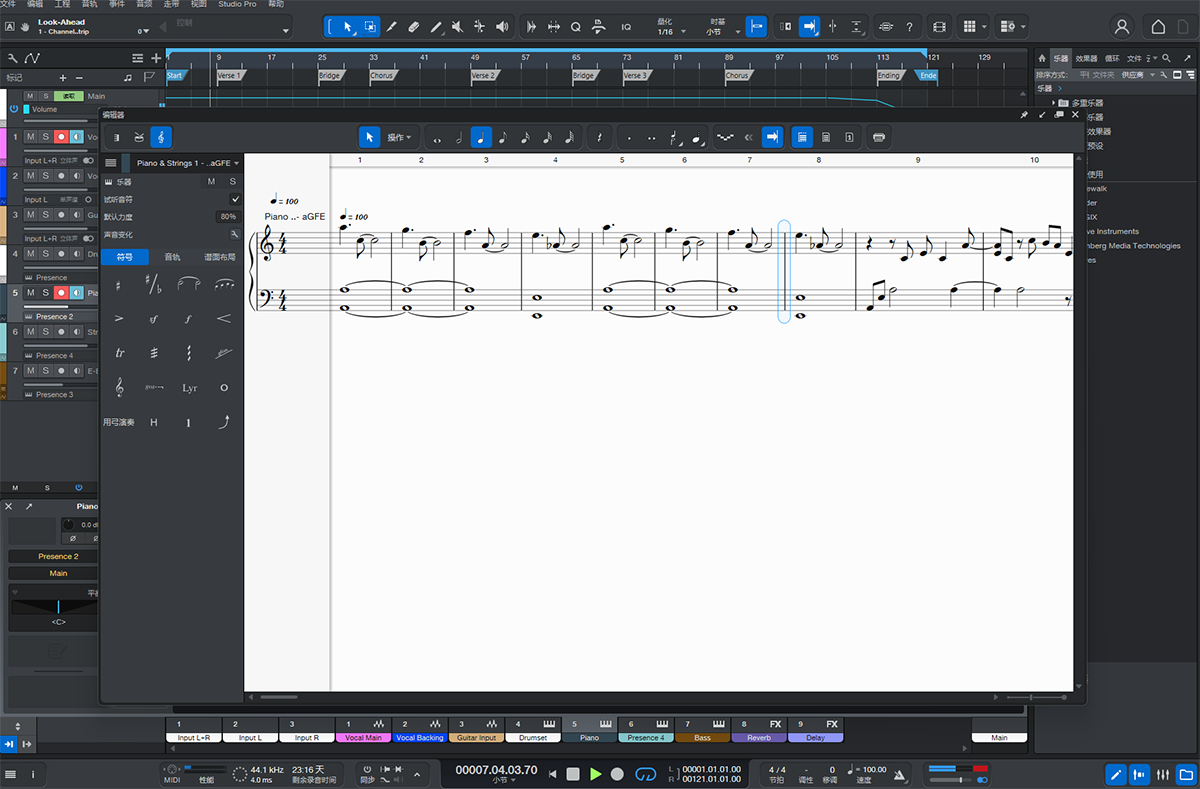
Task: Solo track 1 Vocal
Action: pyautogui.click(x=45, y=136)
